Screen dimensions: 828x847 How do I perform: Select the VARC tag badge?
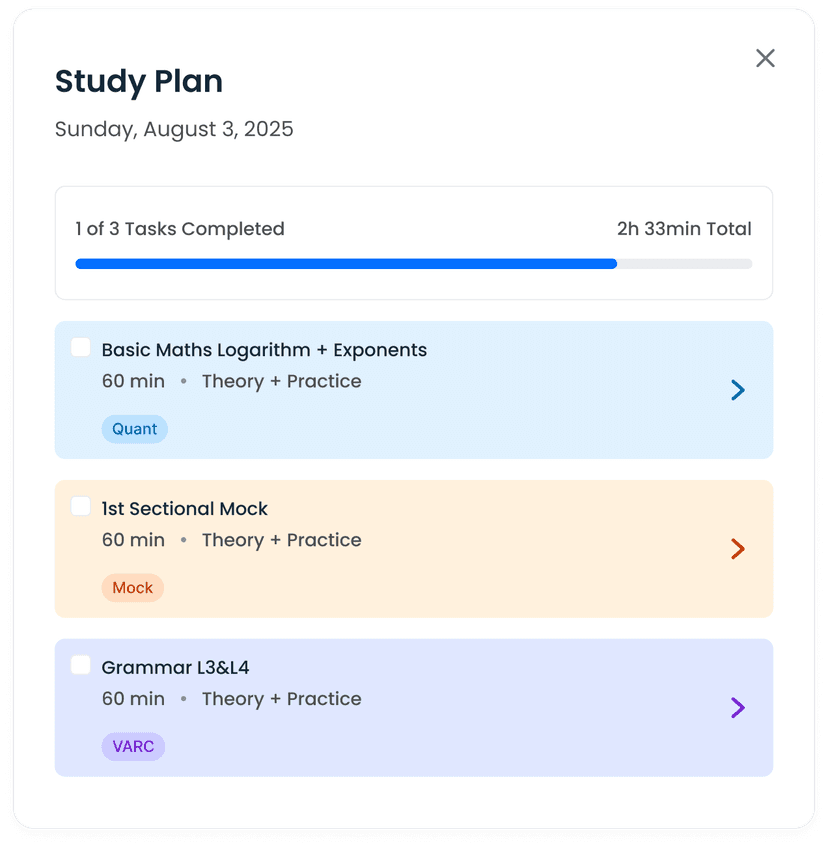pos(133,747)
